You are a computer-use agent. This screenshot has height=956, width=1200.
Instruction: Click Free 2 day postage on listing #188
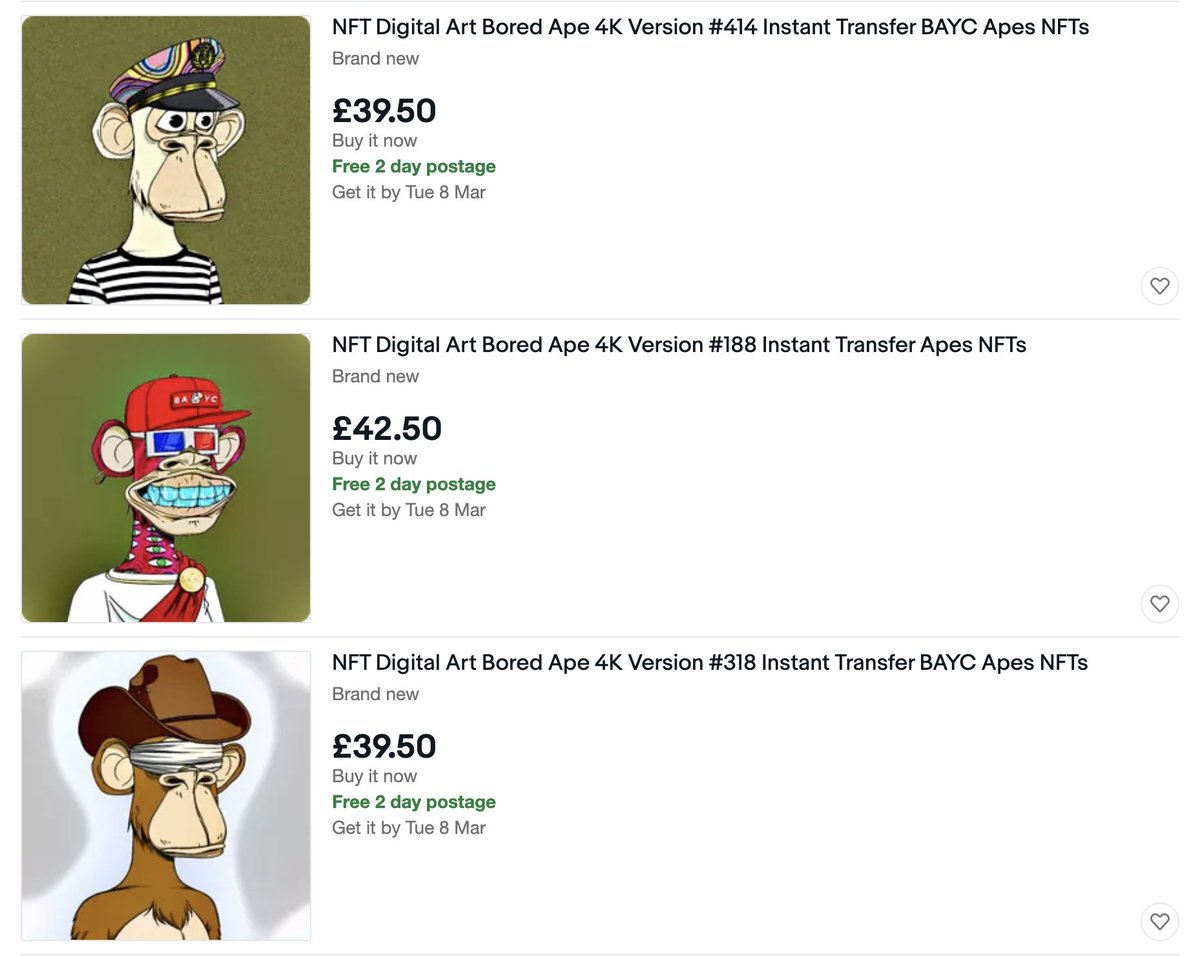coord(414,485)
